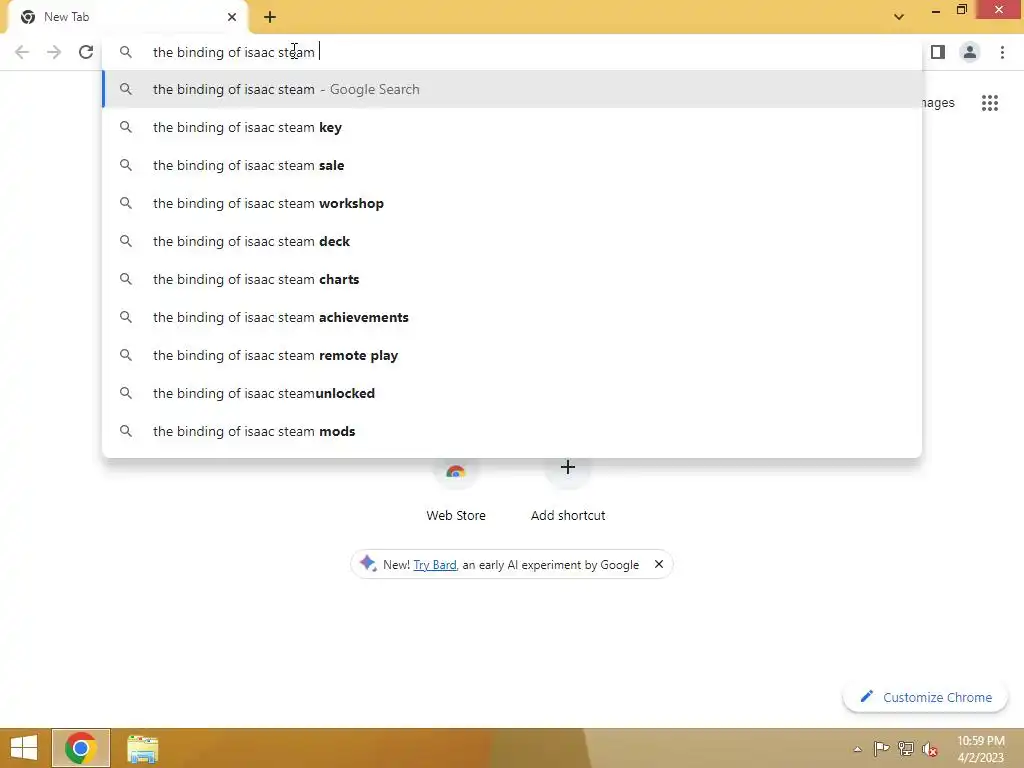
Task: Open the Windows Start button
Action: [24, 748]
